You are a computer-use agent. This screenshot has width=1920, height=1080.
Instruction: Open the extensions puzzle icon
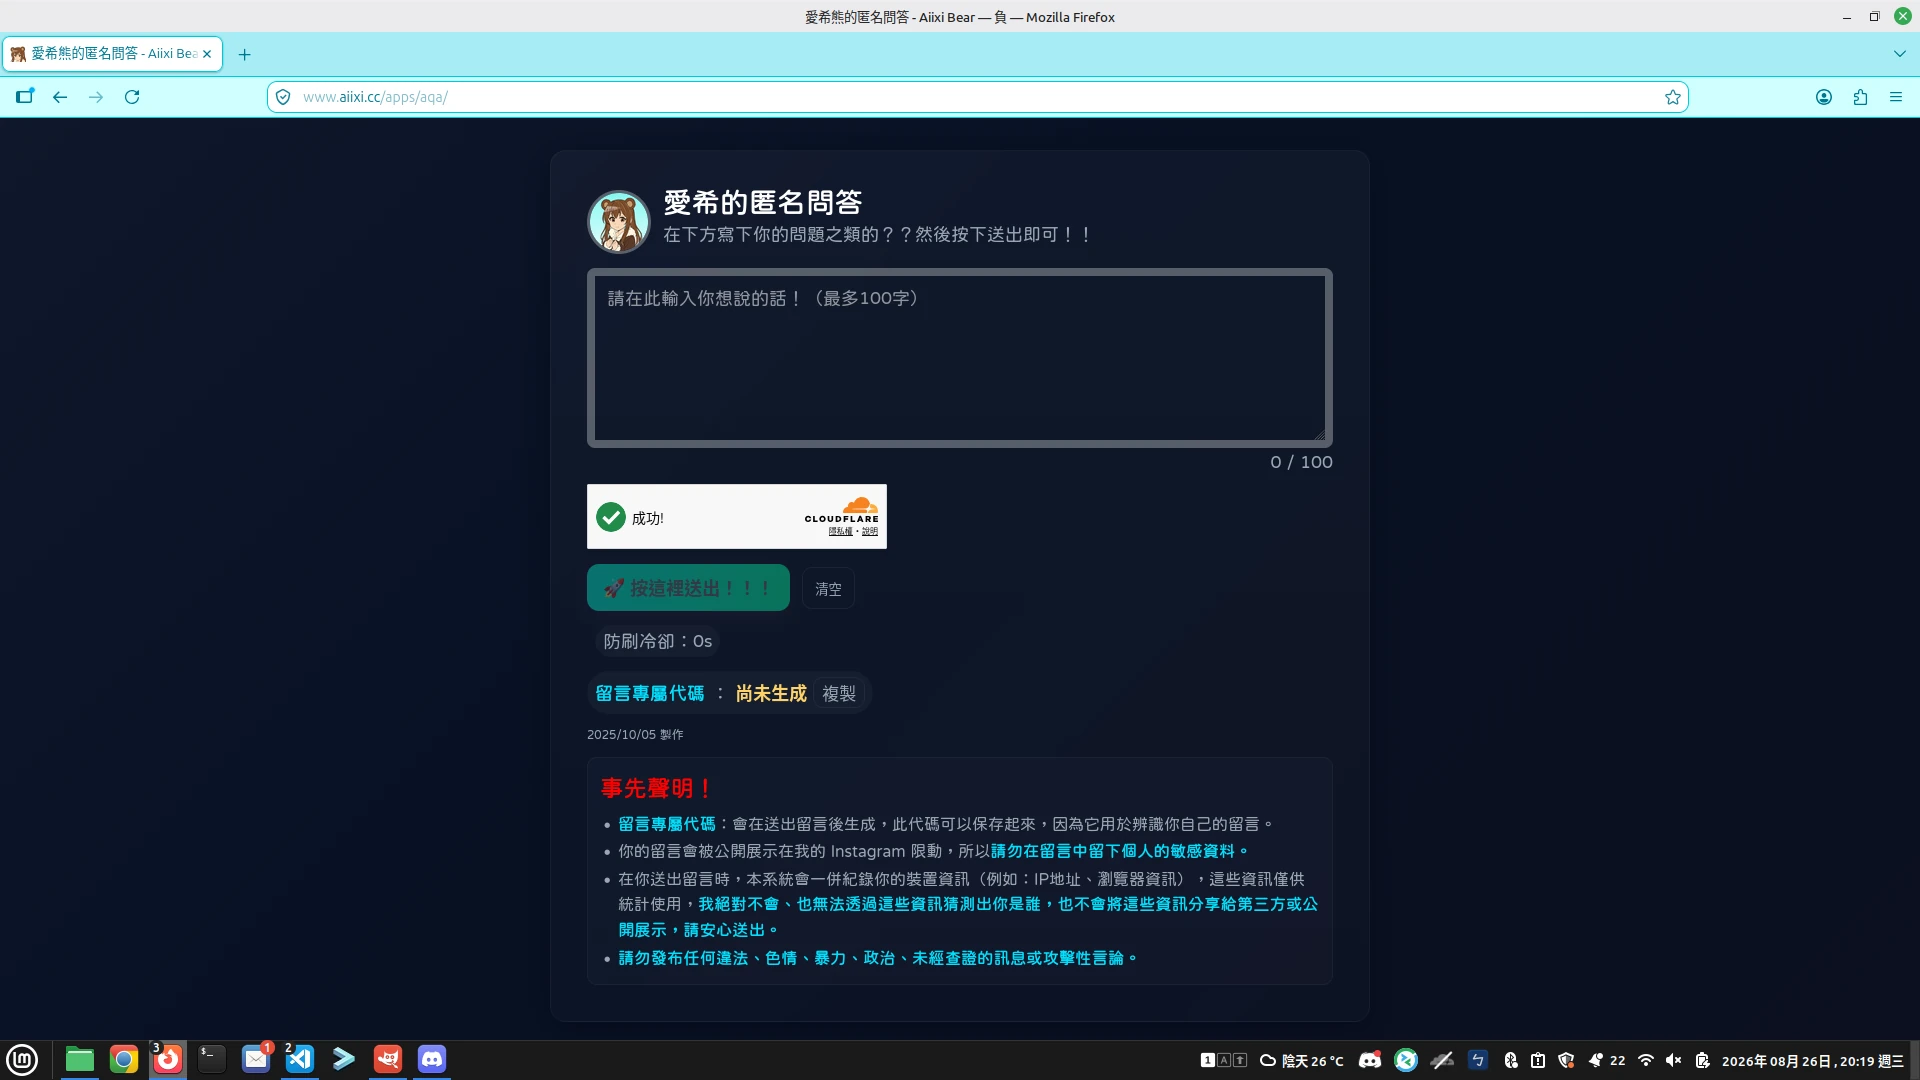(1860, 97)
